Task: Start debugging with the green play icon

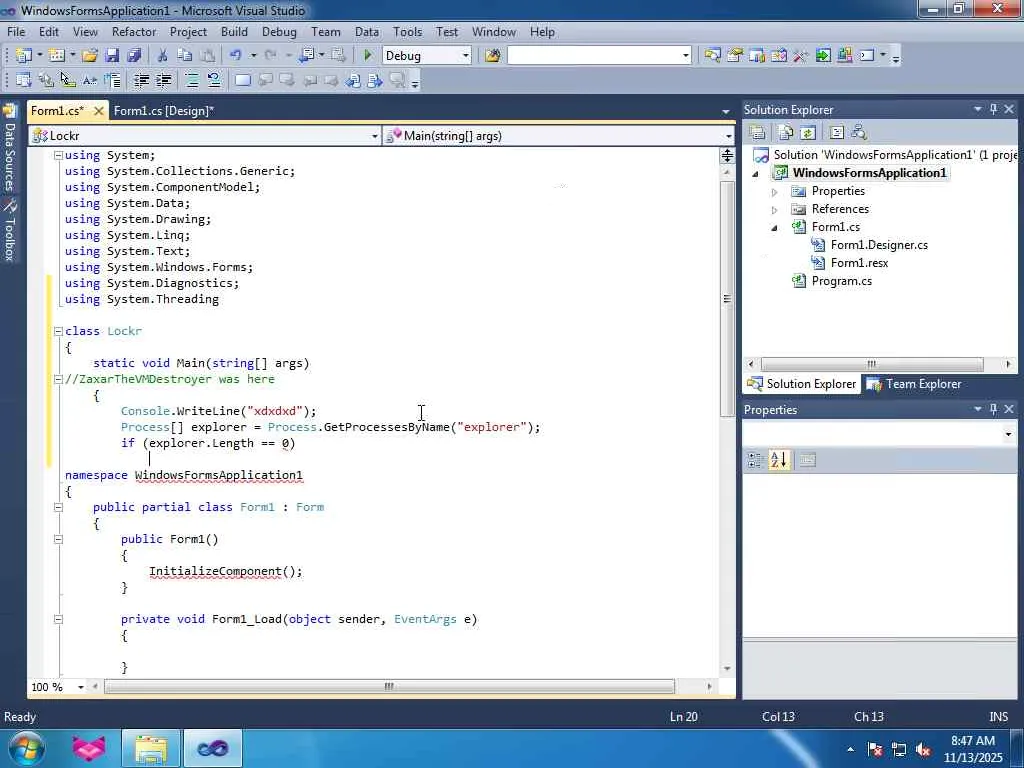Action: pos(367,56)
